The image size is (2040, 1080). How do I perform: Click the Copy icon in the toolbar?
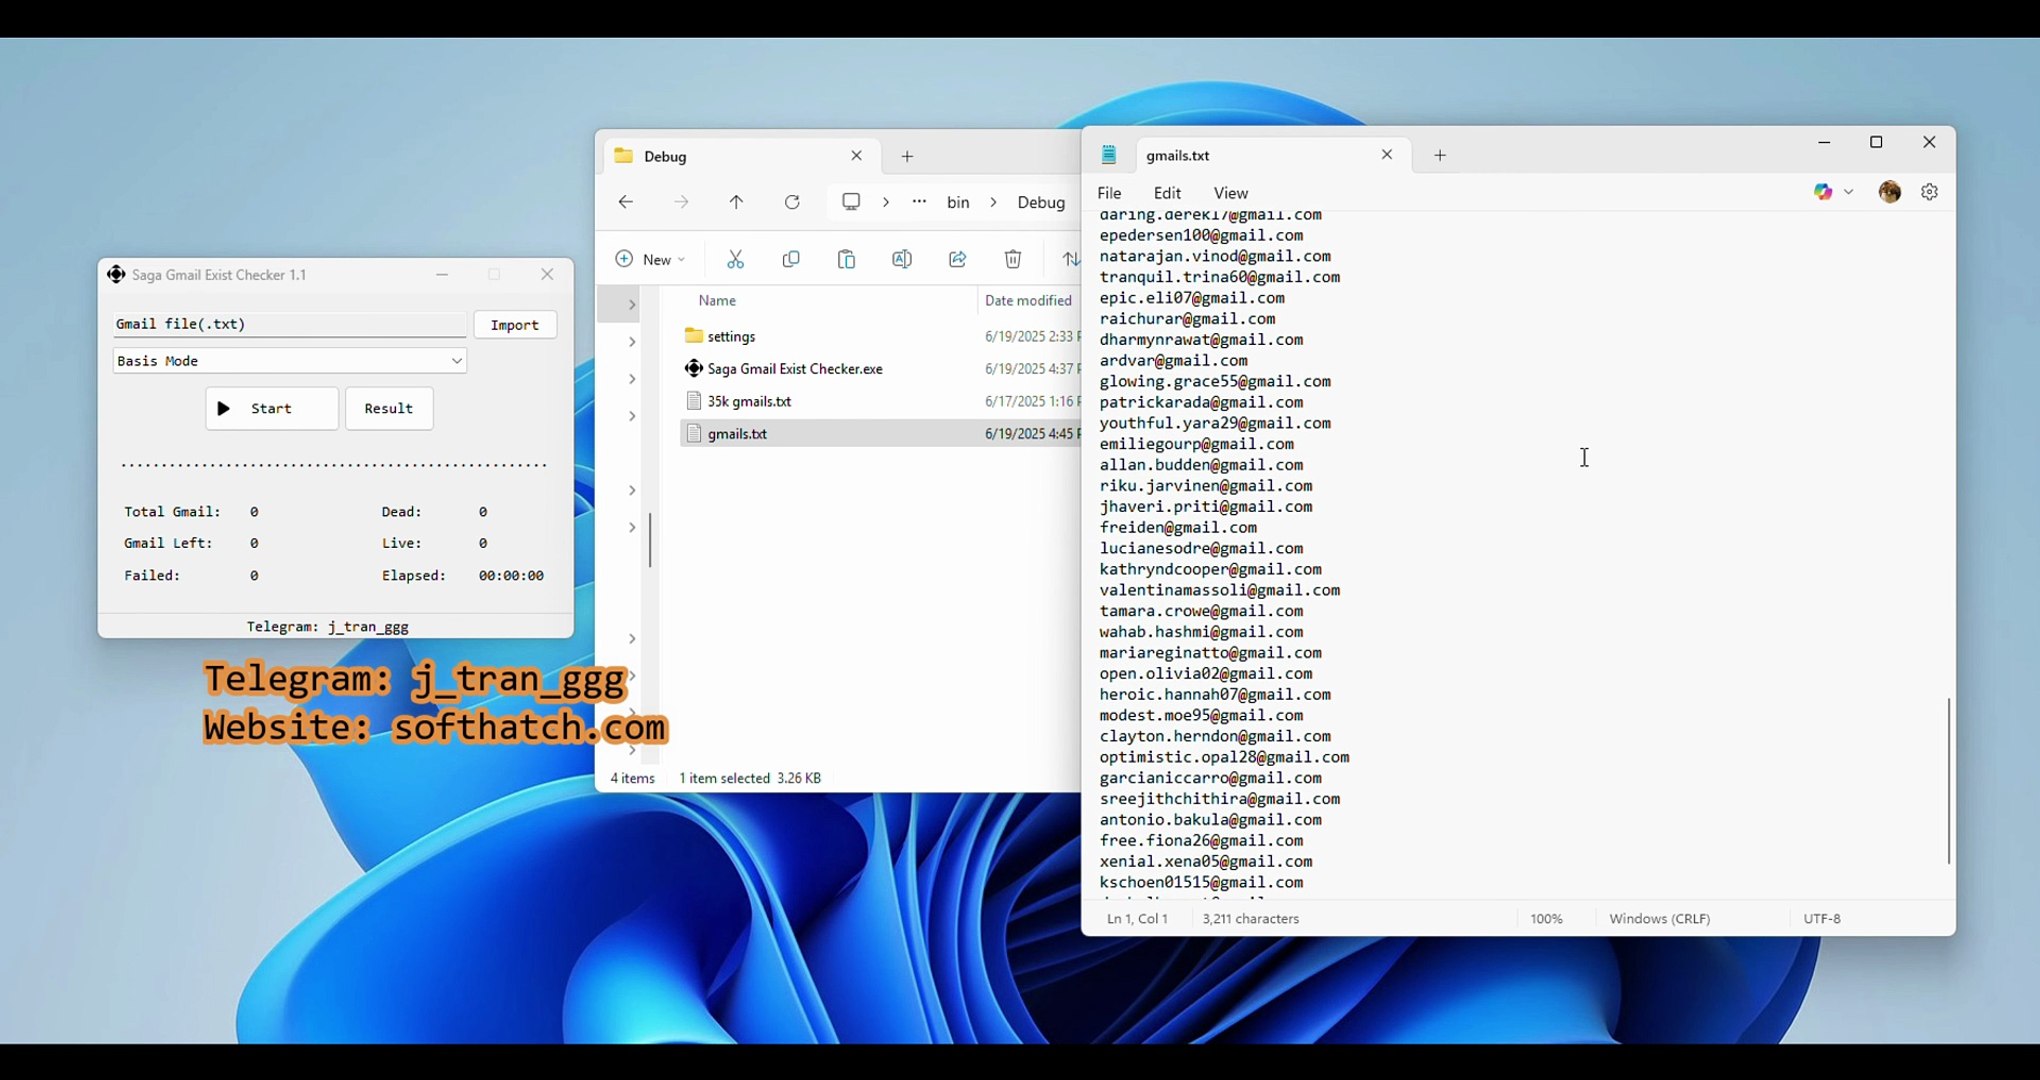[791, 259]
